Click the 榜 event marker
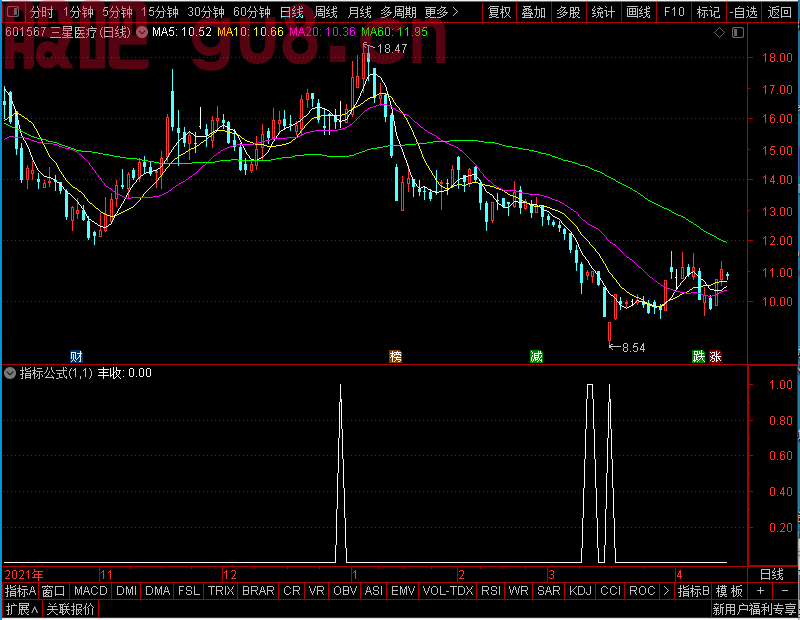 coord(395,356)
